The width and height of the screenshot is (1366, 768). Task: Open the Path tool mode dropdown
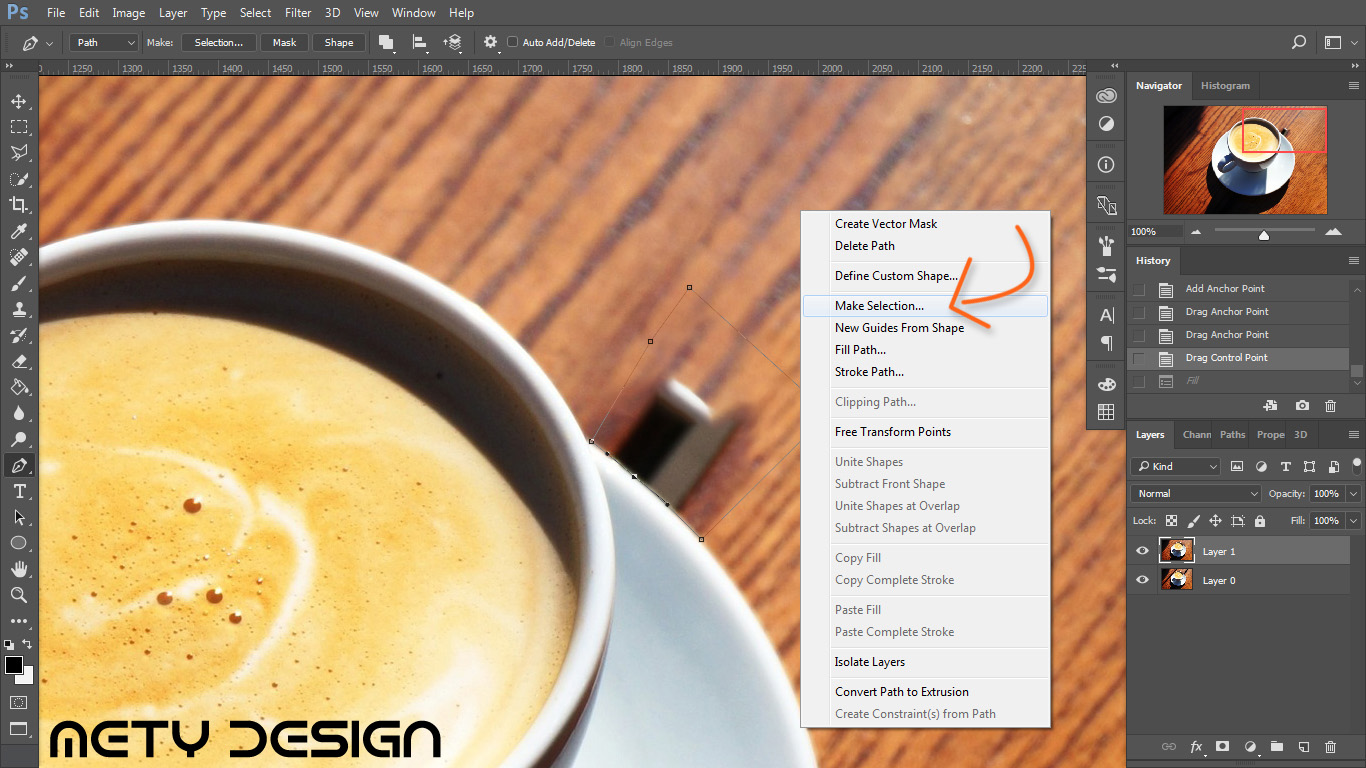point(104,42)
